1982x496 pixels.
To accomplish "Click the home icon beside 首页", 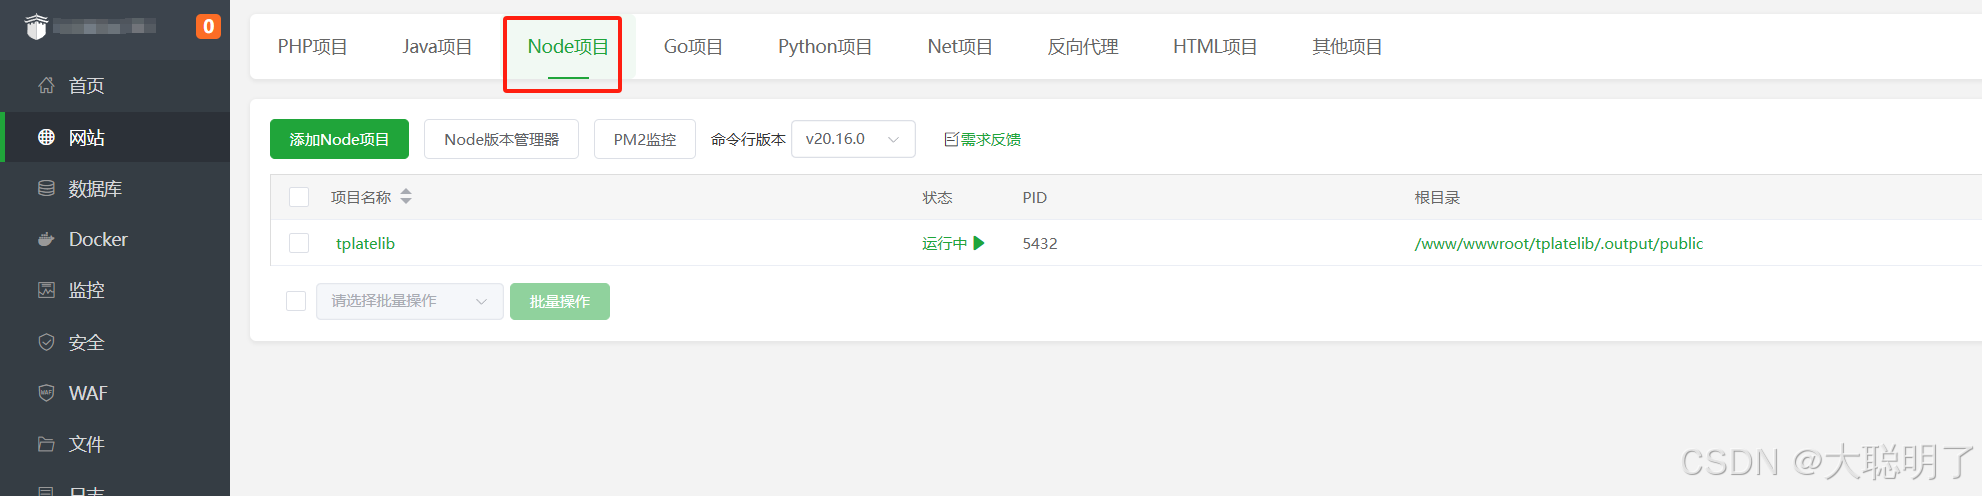I will [46, 85].
